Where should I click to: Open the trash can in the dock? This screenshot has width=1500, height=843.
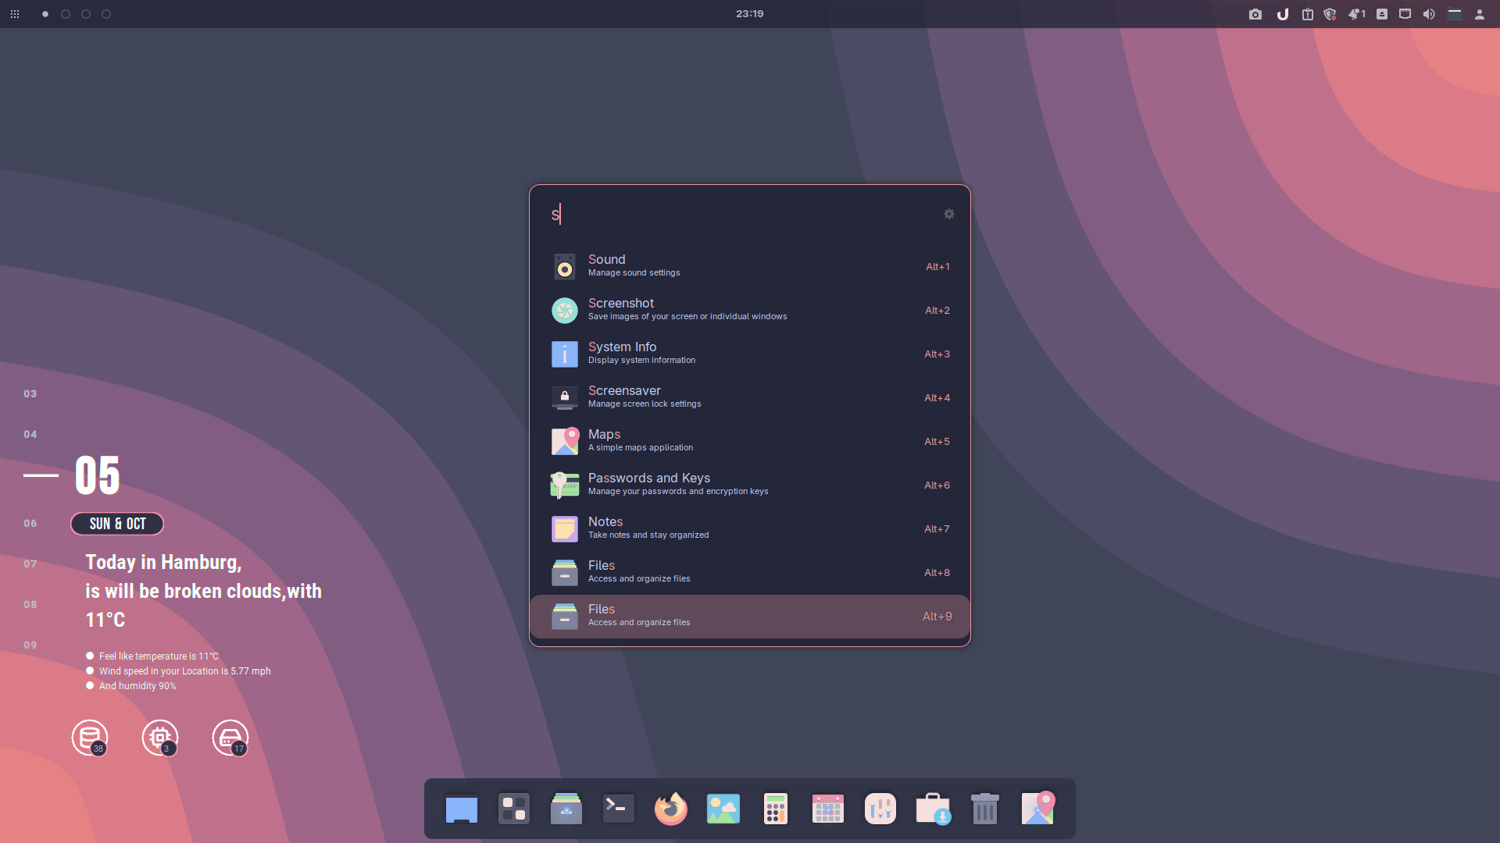tap(985, 809)
